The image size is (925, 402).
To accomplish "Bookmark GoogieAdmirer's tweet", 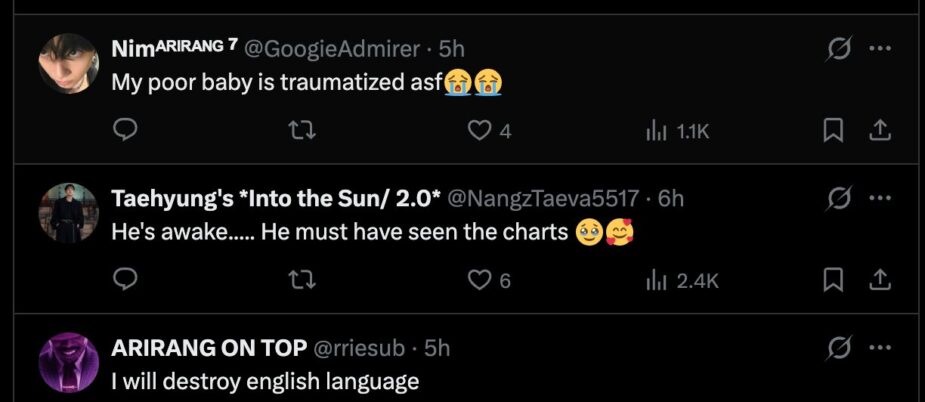I will point(832,130).
